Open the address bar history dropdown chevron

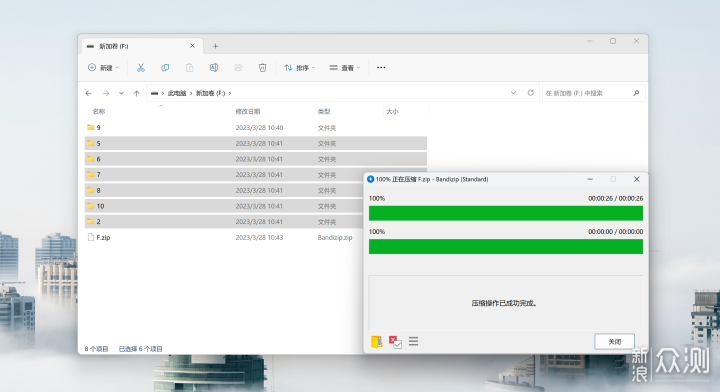[513, 93]
